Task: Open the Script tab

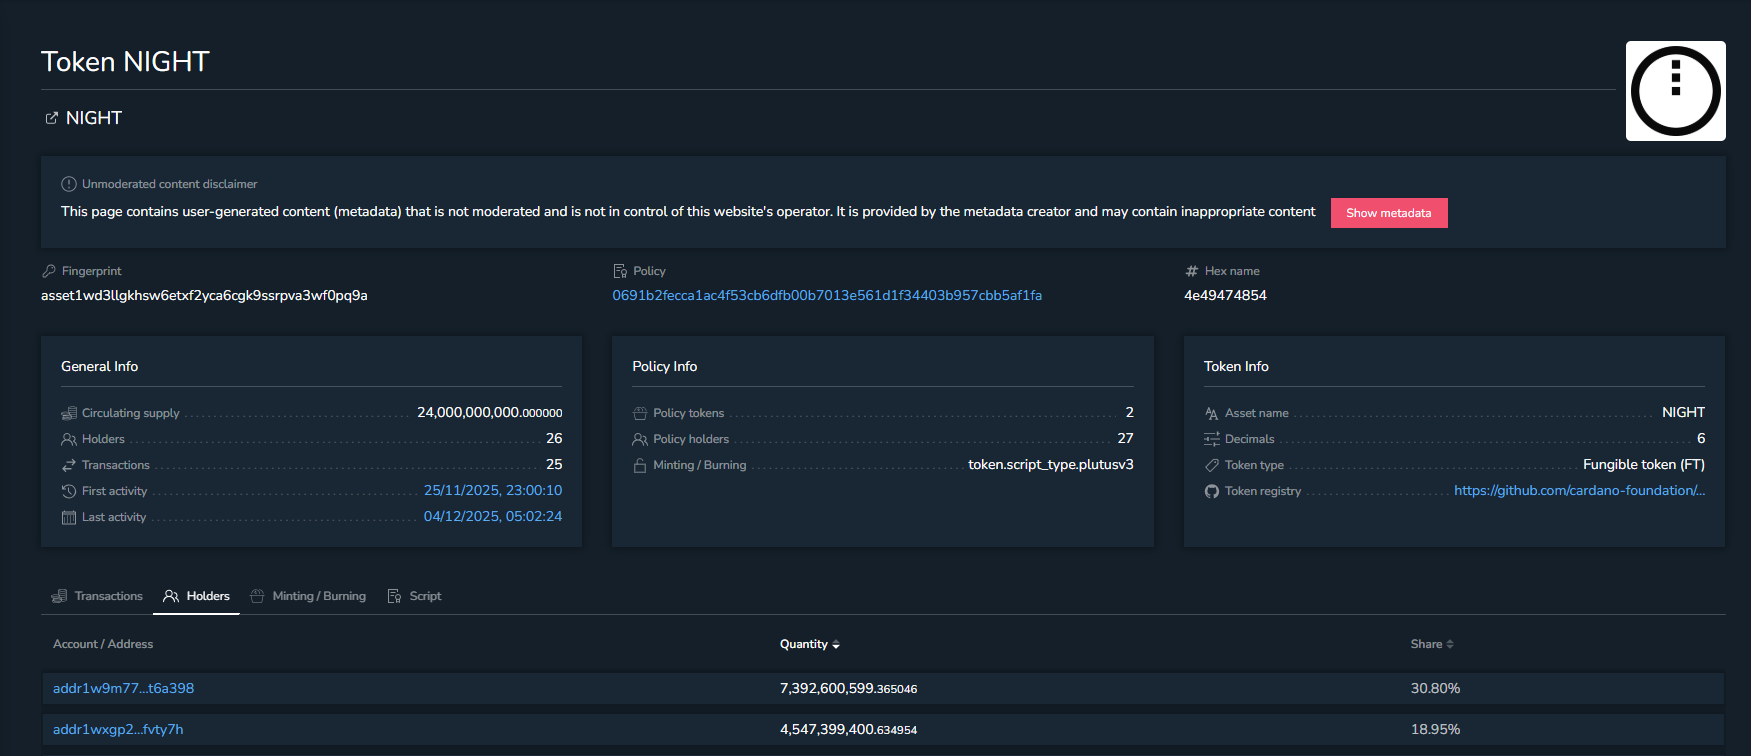Action: coord(415,596)
